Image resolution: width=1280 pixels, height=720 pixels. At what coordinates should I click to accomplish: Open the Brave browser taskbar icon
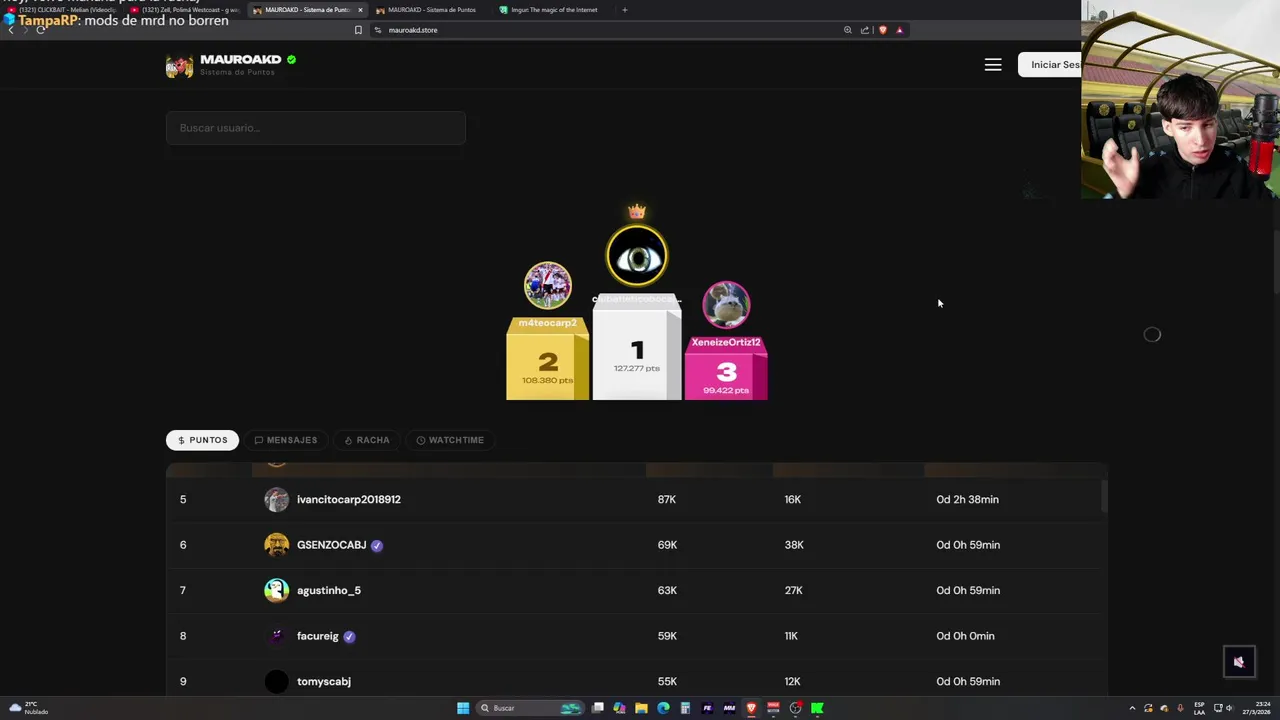coord(751,708)
